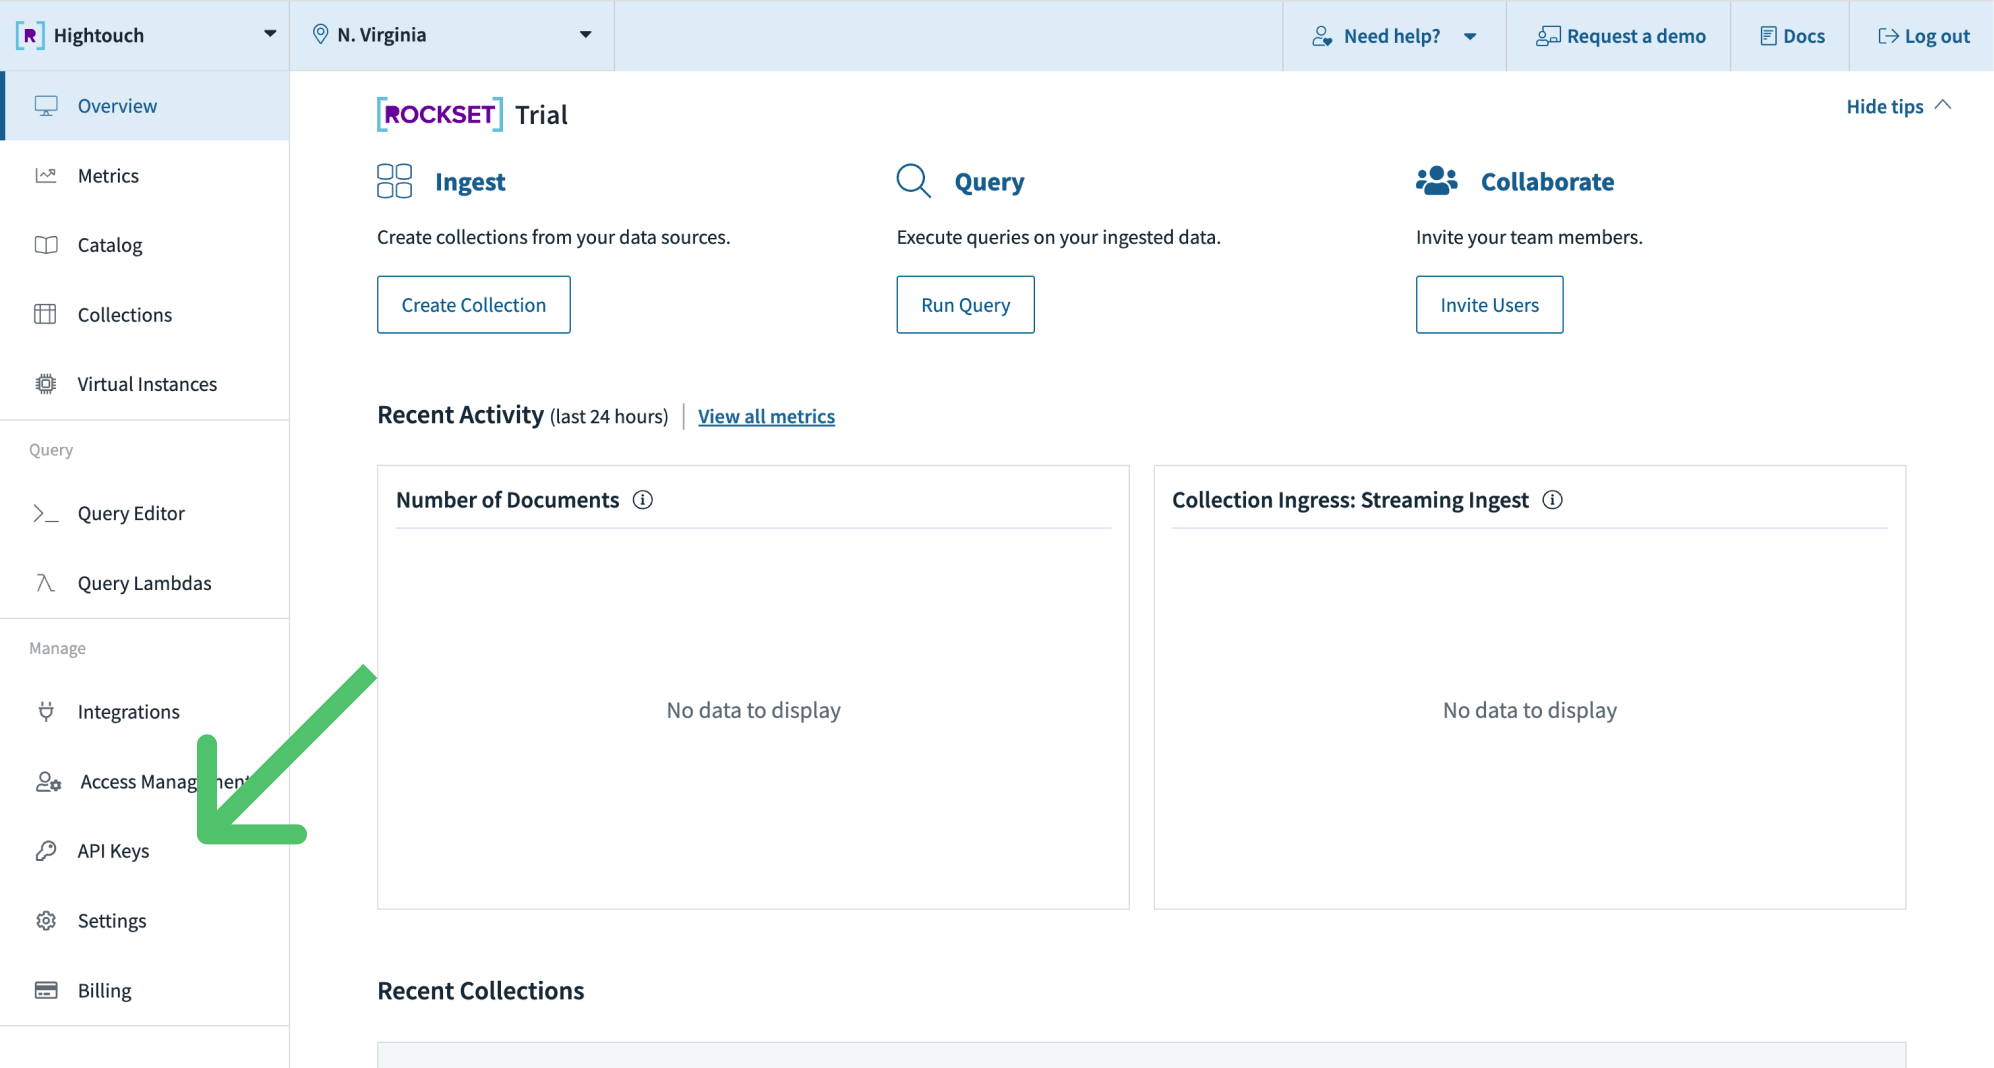
Task: Click the Billing card icon
Action: (x=46, y=991)
